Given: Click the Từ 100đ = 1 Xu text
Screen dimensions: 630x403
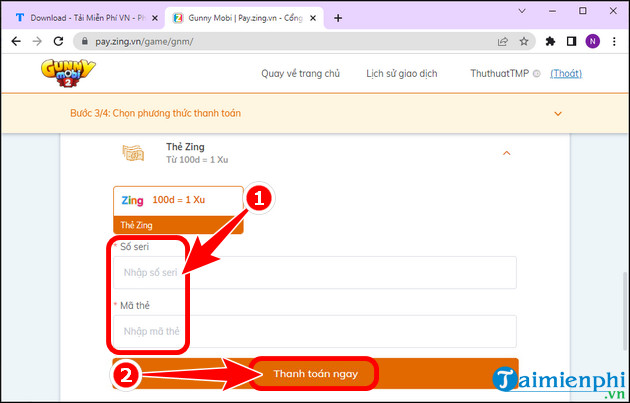Looking at the screenshot, I should 197,160.
